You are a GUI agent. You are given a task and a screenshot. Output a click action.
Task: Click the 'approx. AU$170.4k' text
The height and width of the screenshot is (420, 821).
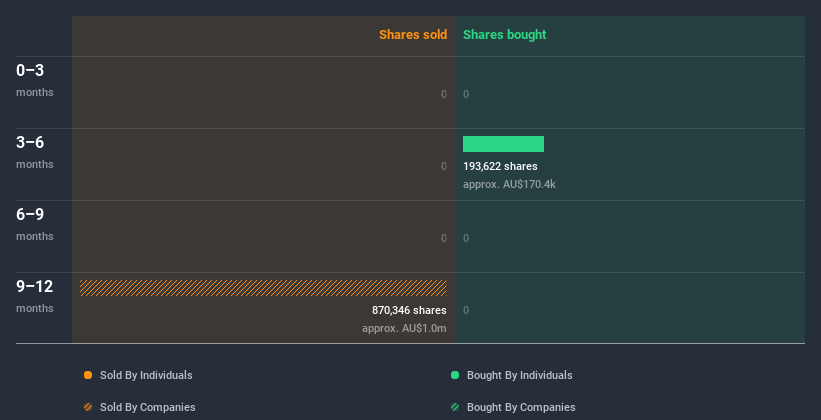509,184
